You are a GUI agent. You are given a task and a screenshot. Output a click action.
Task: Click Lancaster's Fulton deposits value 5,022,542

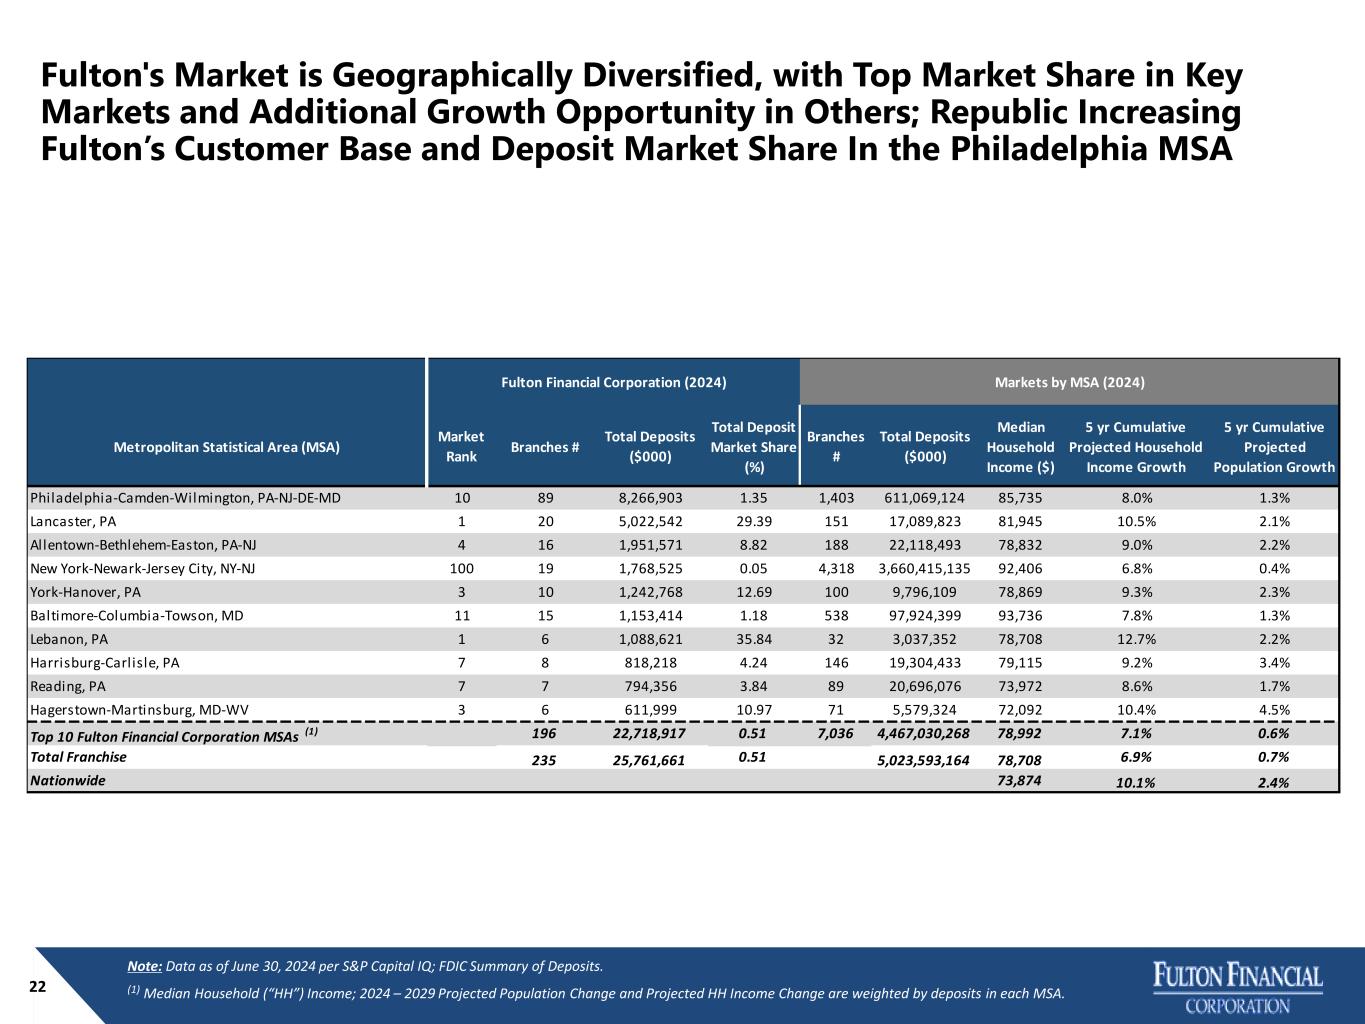651,521
